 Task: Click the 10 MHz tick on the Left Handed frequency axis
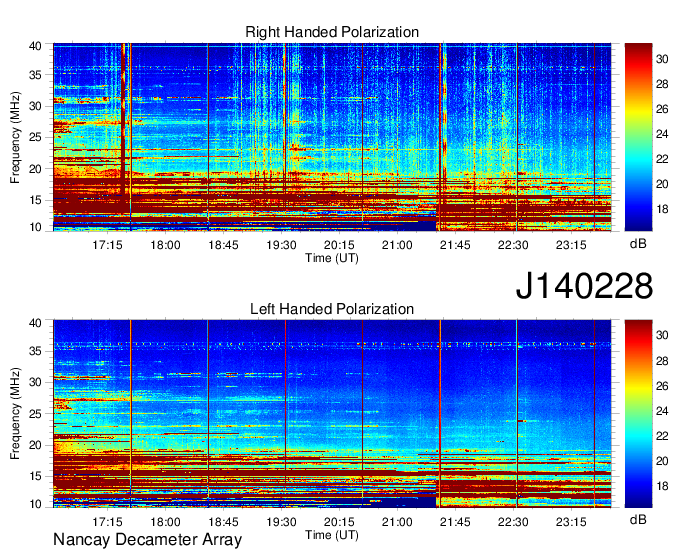35,504
